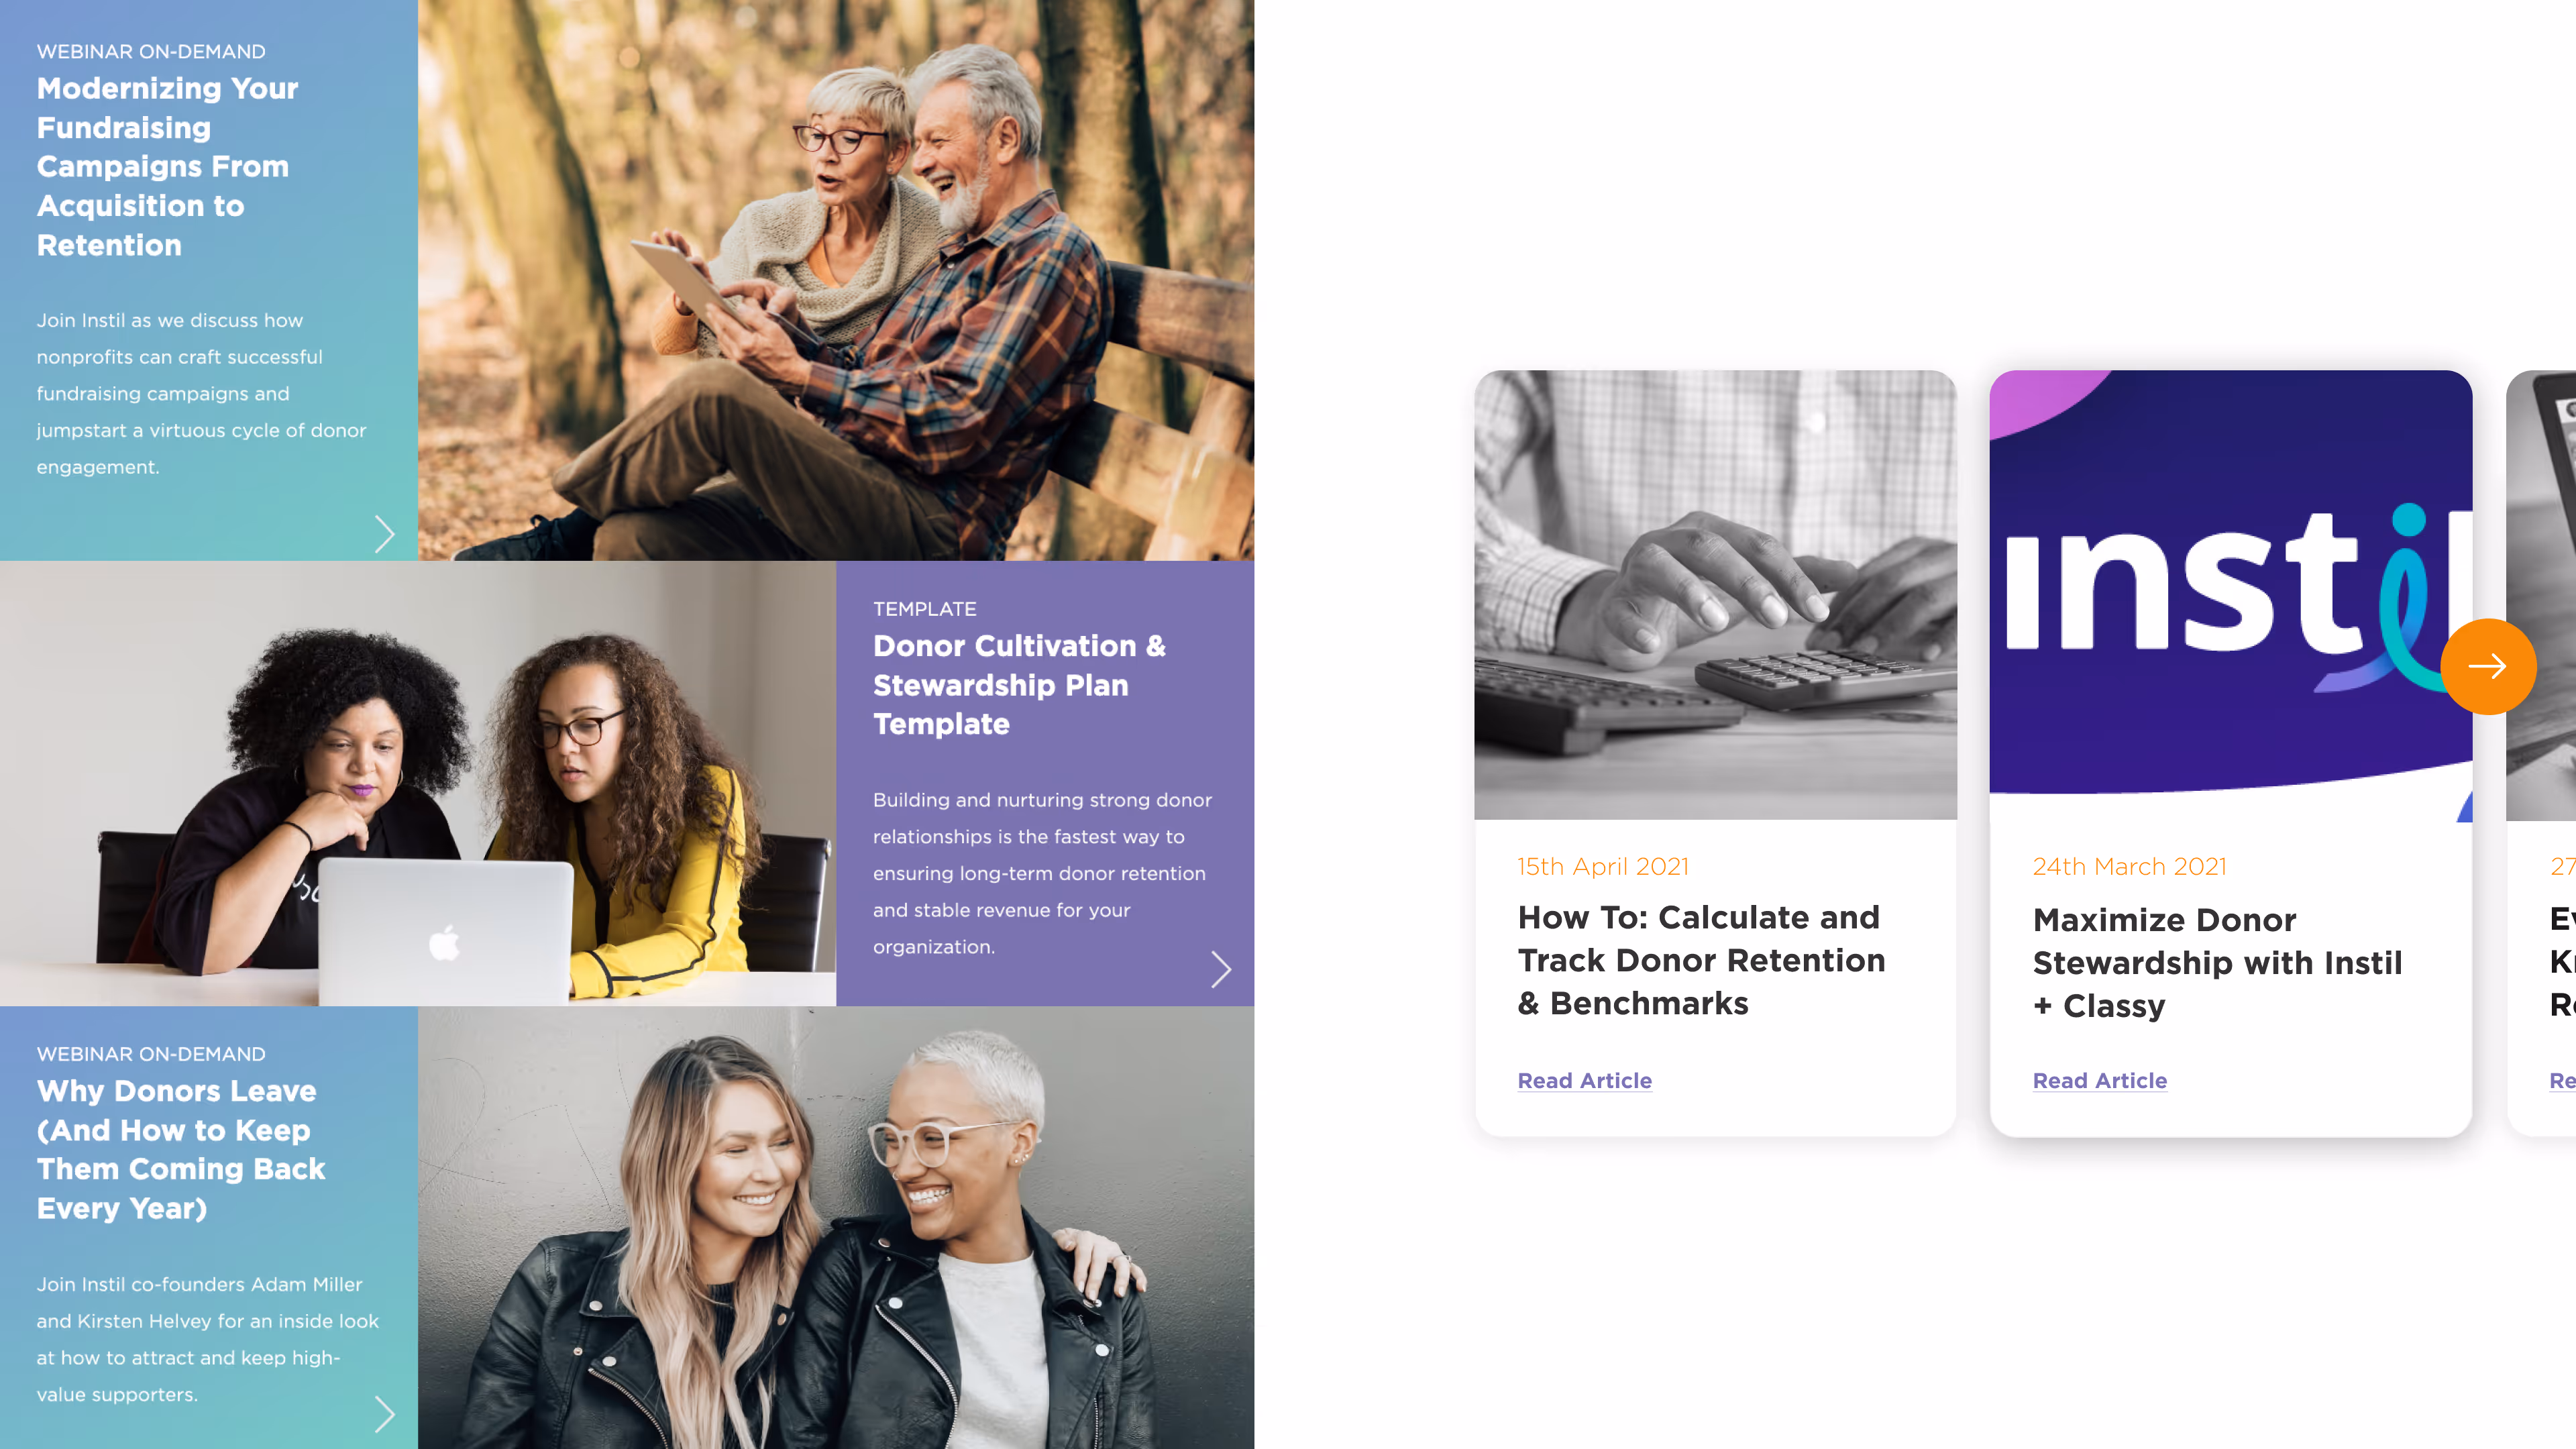Click the partially visible third Read Article link
2576x1449 pixels.
click(x=2562, y=1080)
